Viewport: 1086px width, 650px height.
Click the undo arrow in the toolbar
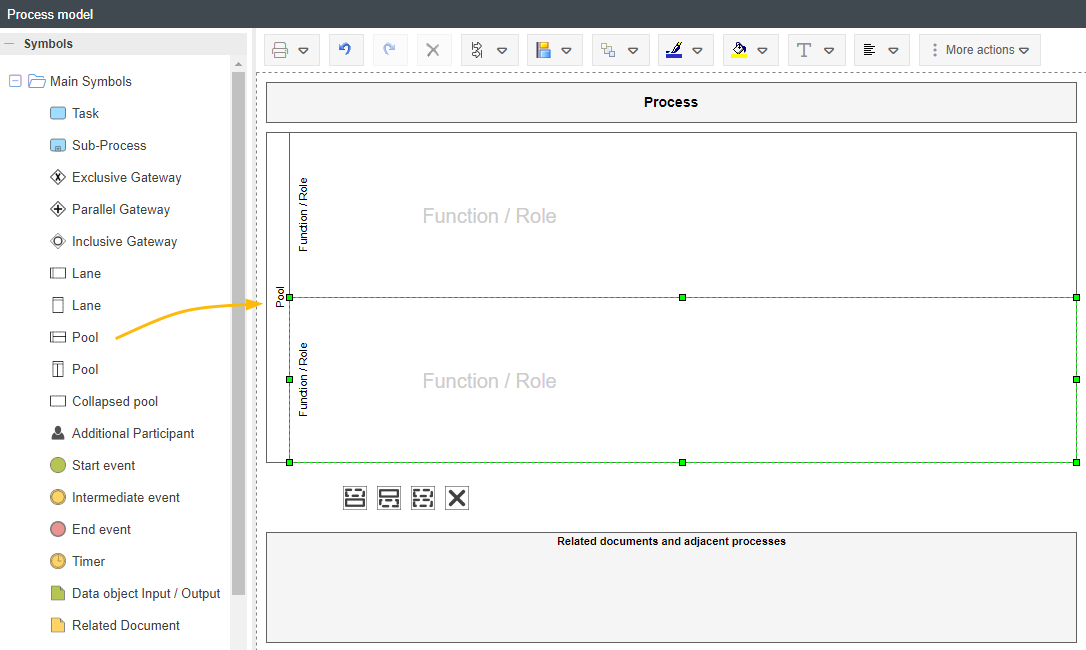(345, 50)
